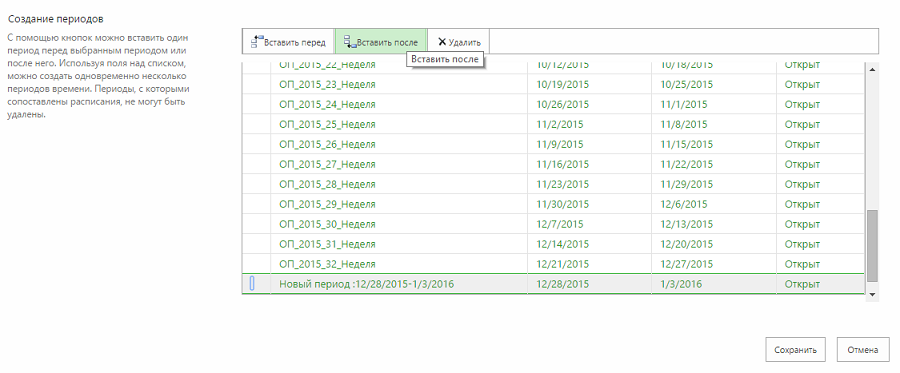The image size is (900, 373).
Task: Click end date 11/8/2015
Action: pos(684,125)
